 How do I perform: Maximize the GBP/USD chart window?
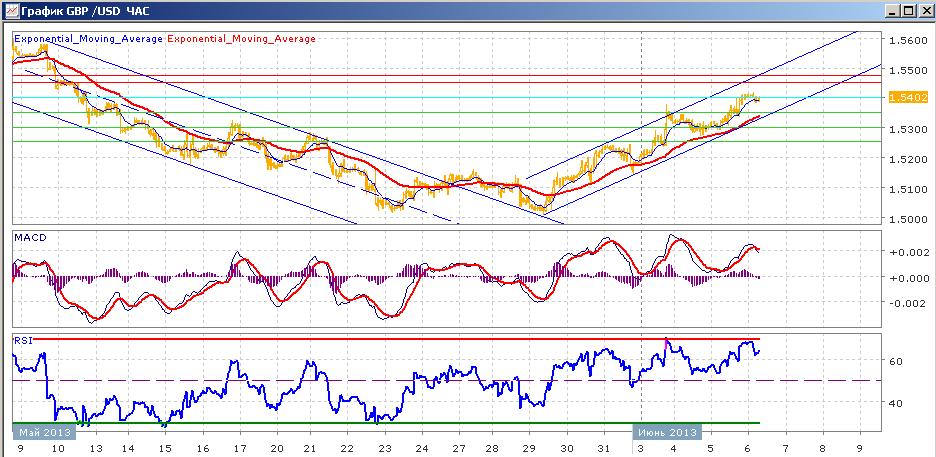point(908,11)
